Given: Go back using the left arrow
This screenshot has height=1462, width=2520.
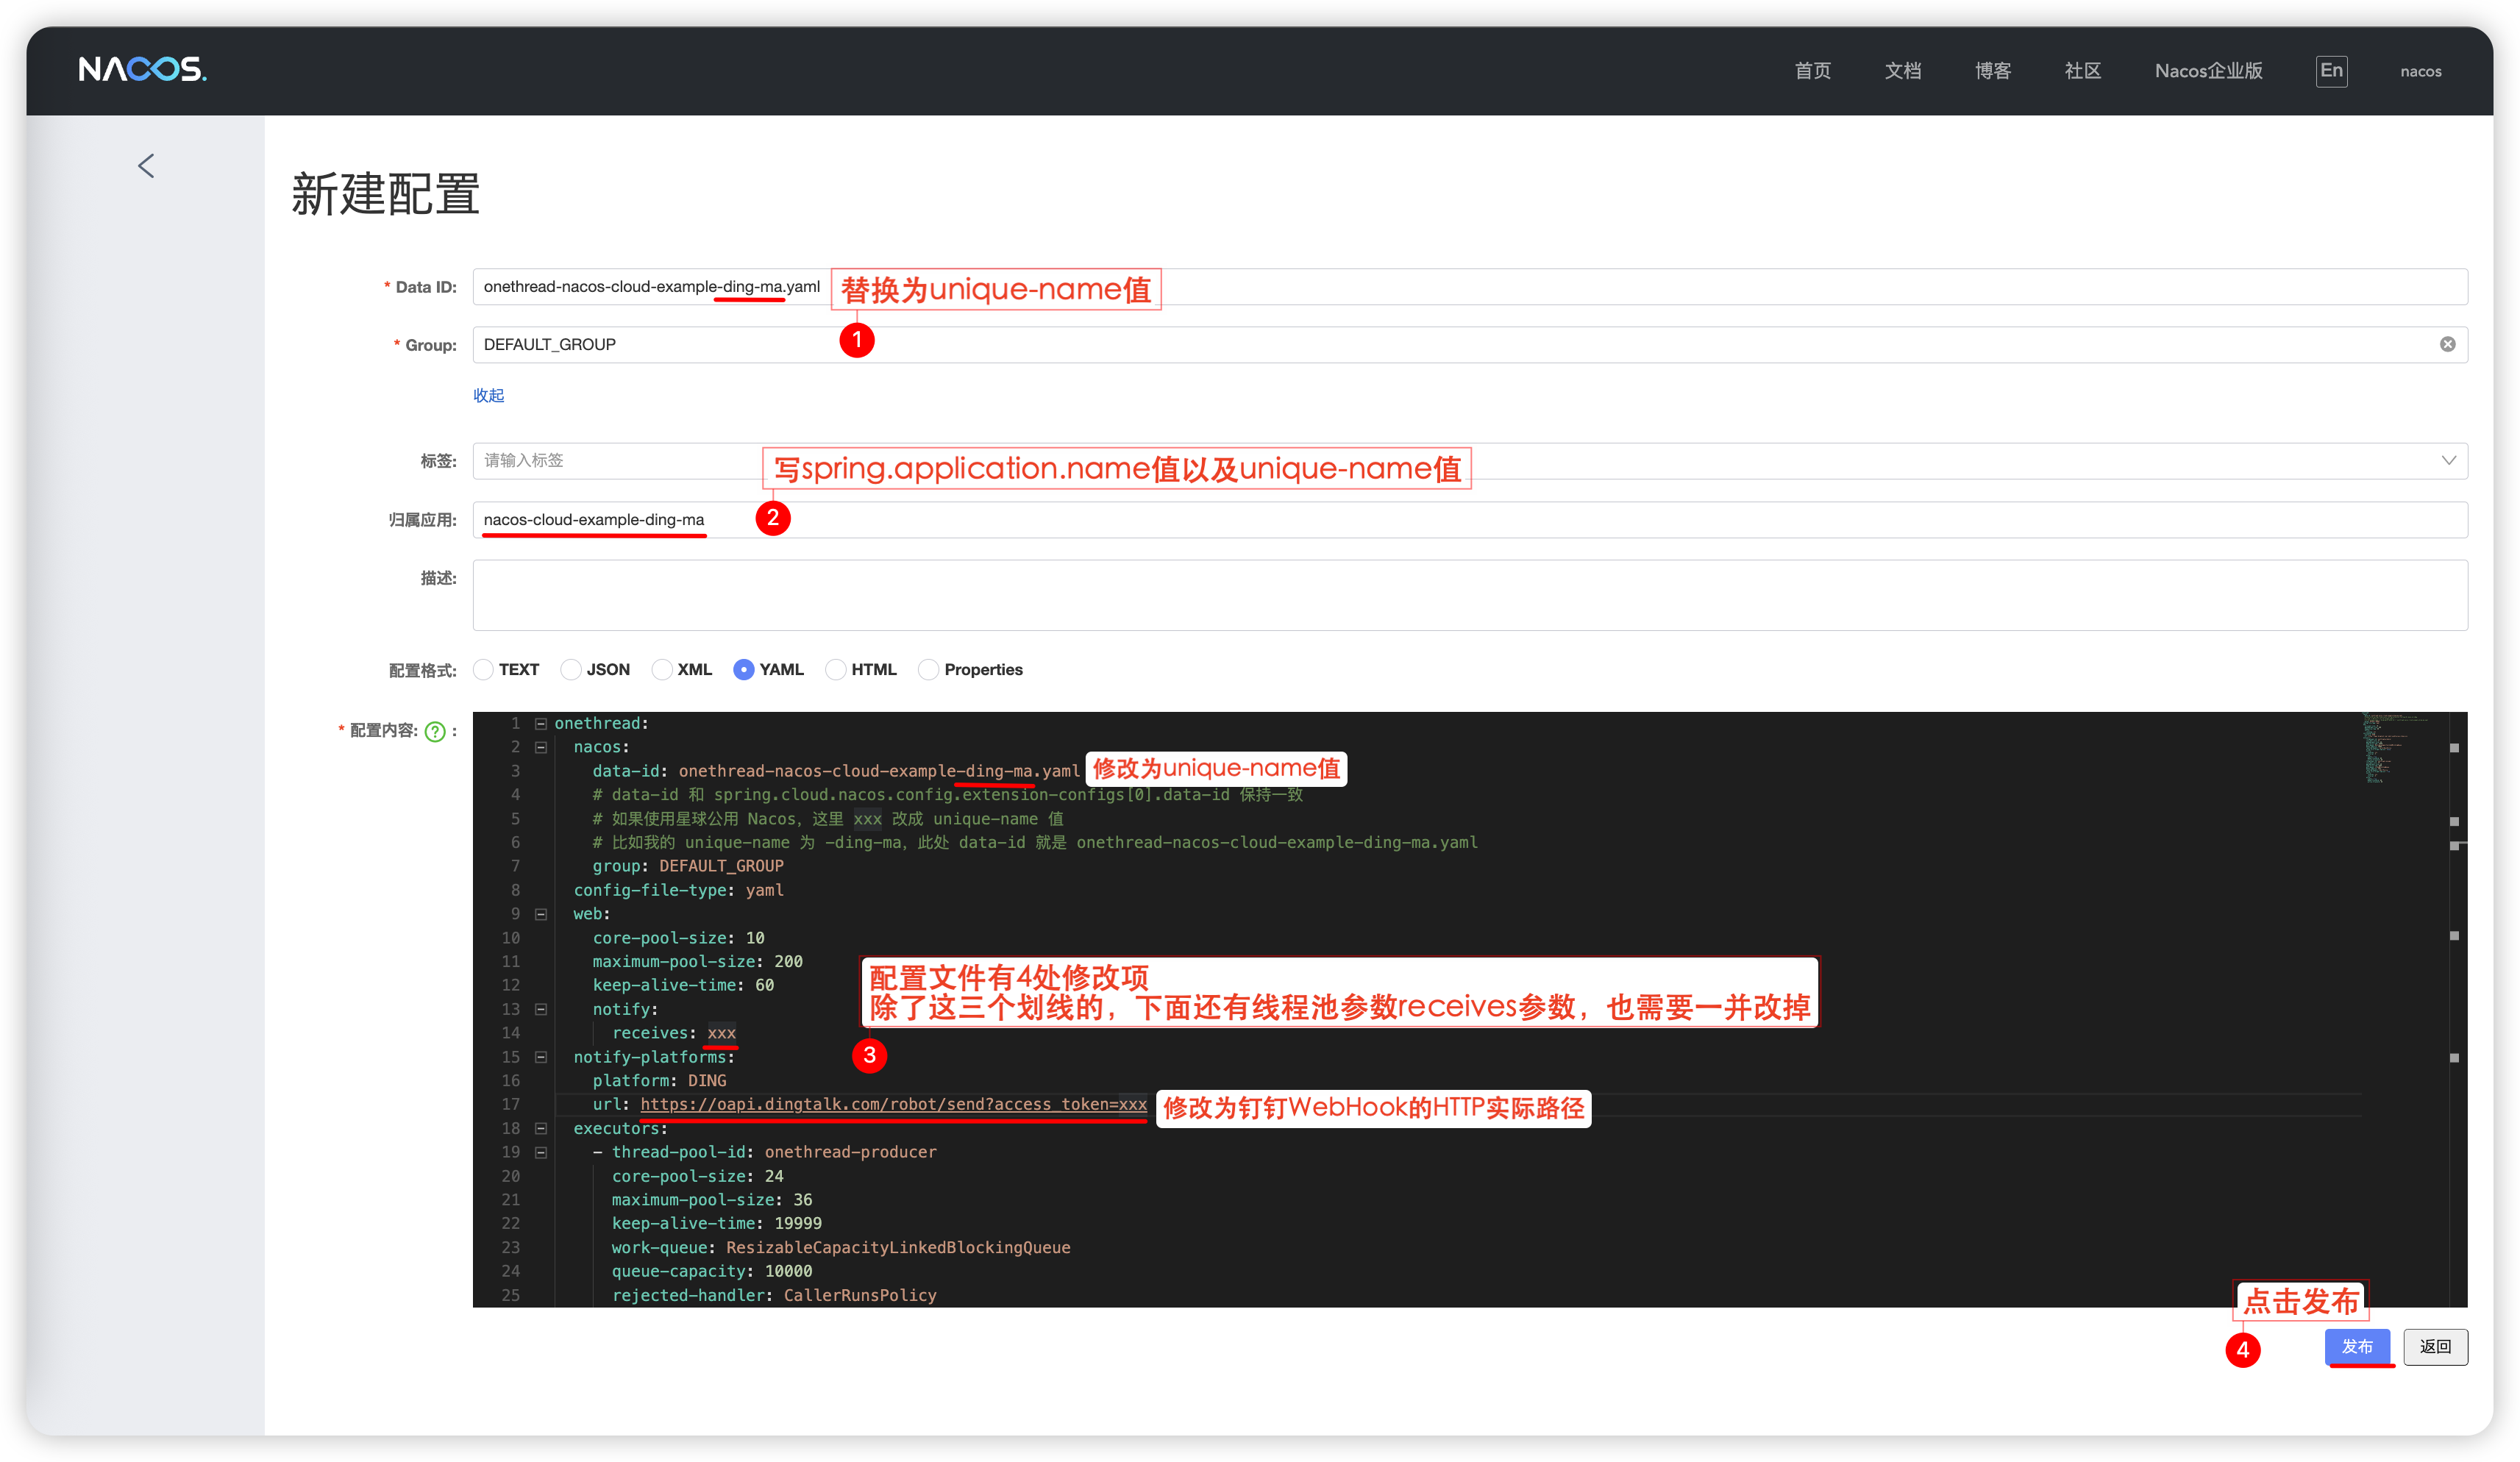Looking at the screenshot, I should pyautogui.click(x=146, y=166).
